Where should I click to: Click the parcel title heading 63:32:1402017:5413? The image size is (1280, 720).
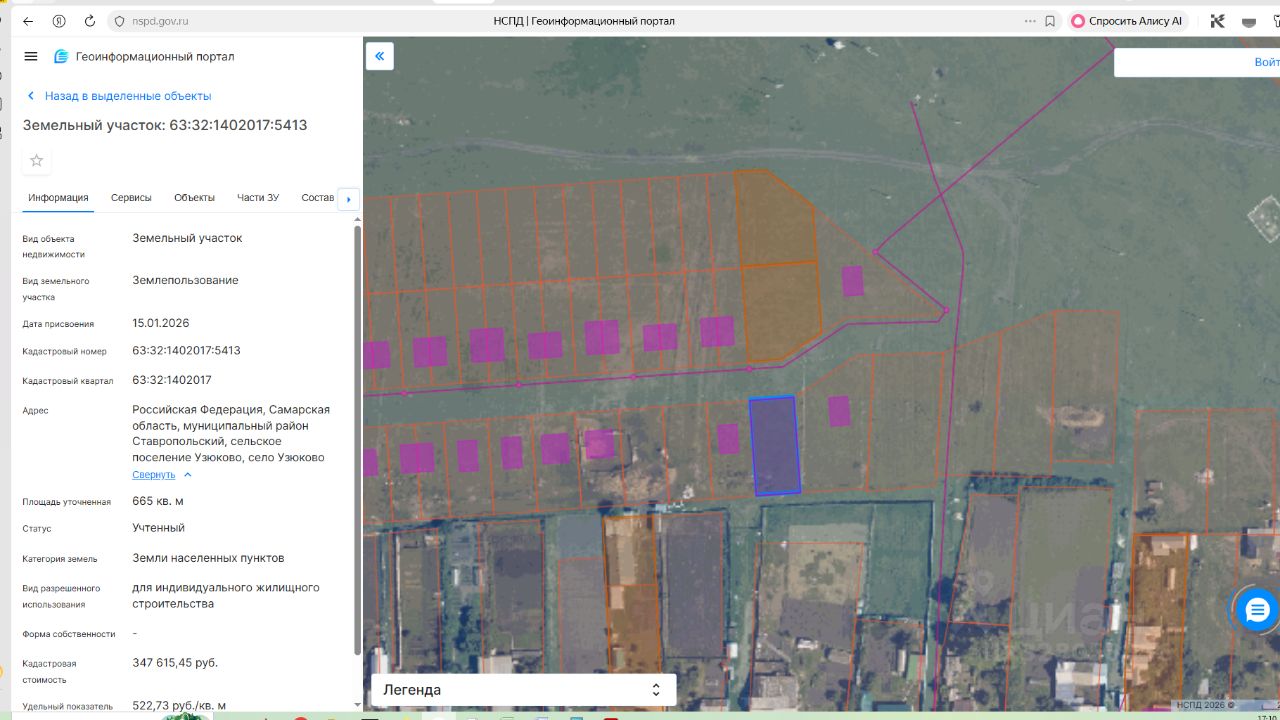point(165,126)
